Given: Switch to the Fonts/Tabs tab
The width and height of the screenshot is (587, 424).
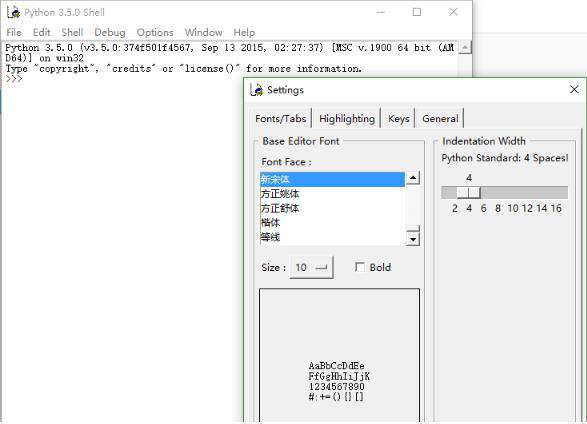Looking at the screenshot, I should tap(281, 119).
